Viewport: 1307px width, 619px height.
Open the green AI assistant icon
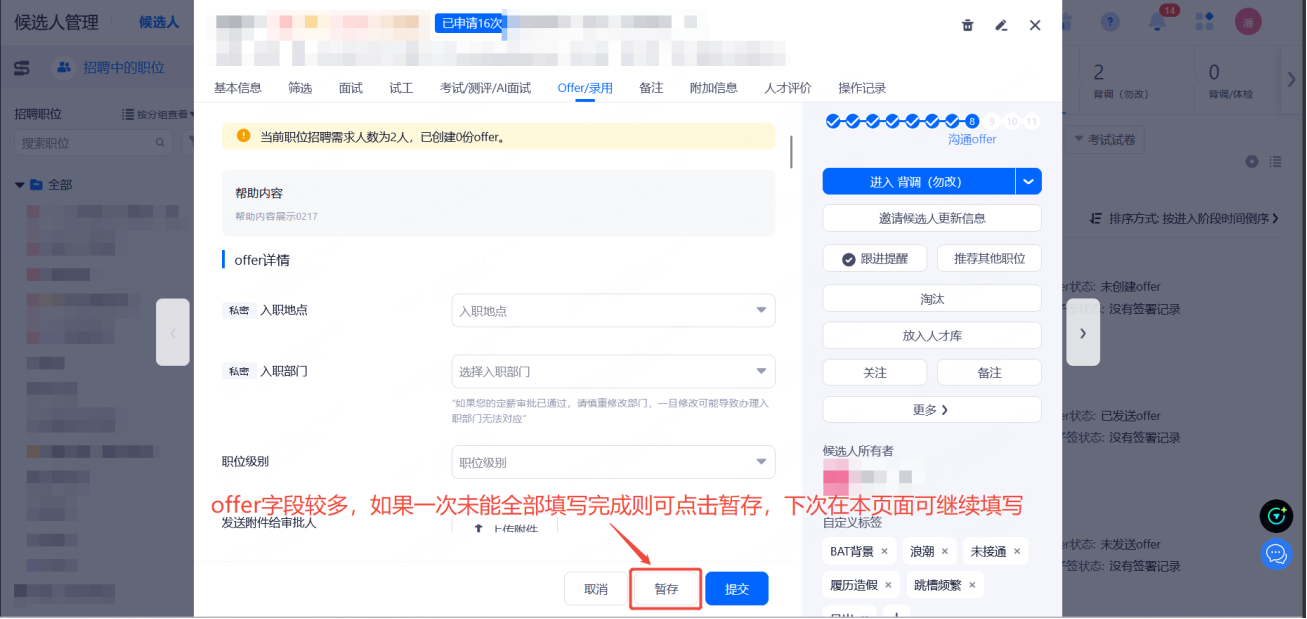(1275, 516)
